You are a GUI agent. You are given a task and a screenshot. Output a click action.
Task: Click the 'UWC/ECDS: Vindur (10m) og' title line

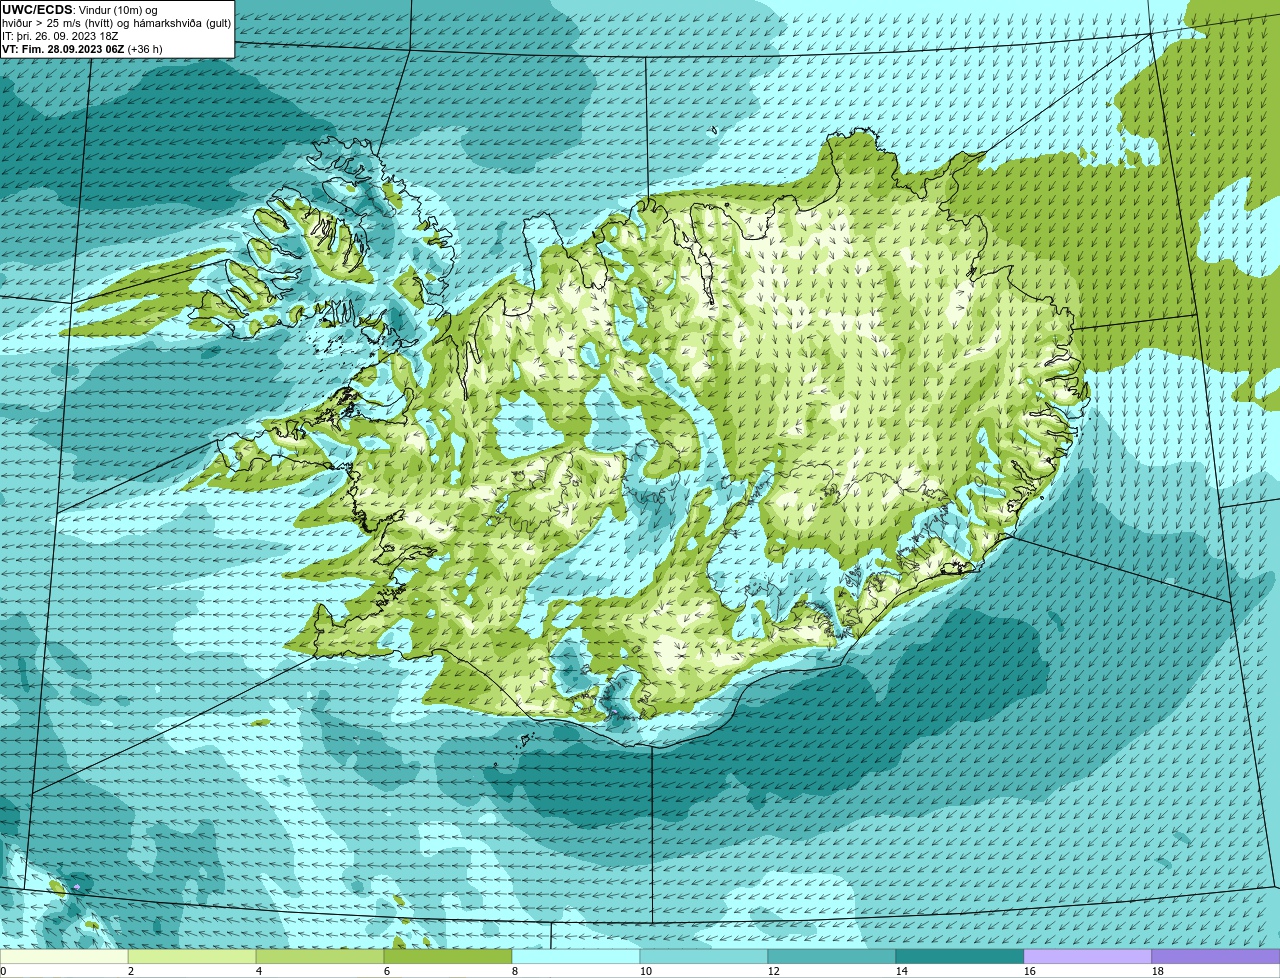[80, 10]
